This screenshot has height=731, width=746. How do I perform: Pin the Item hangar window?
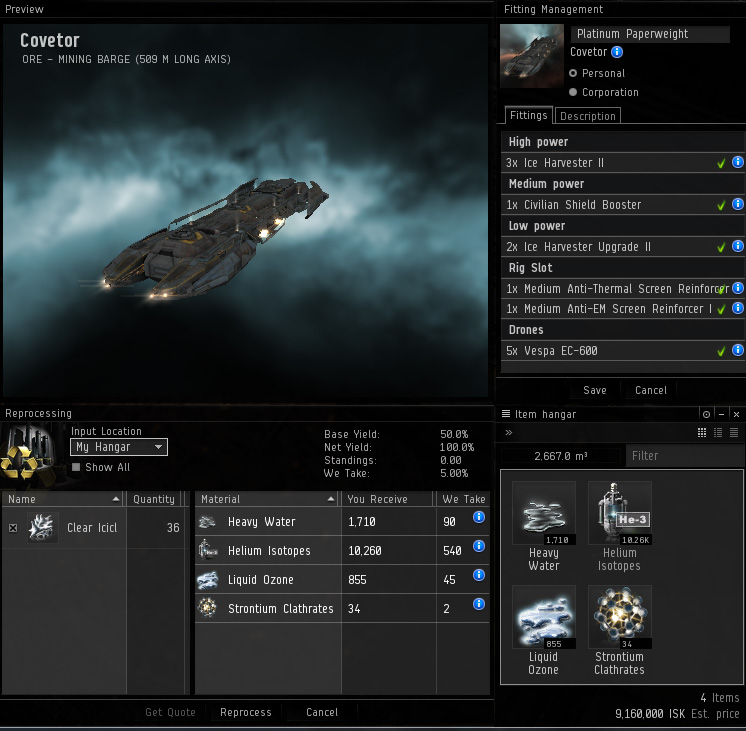[x=706, y=415]
